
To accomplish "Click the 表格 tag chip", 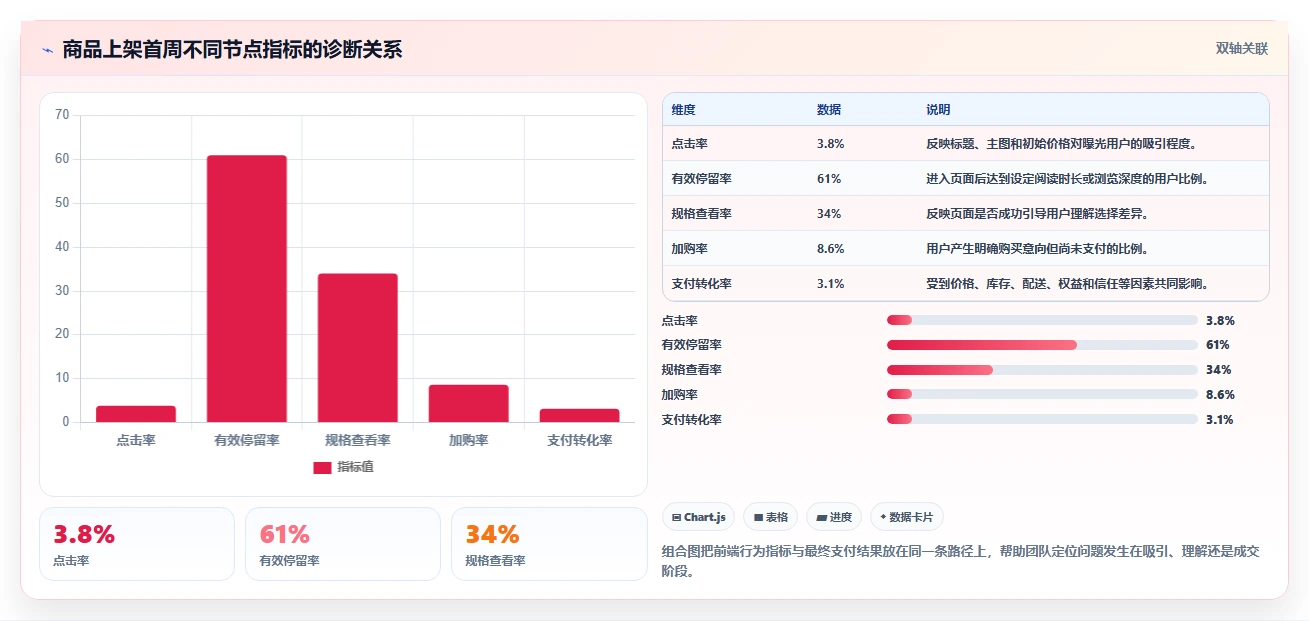I will 770,517.
